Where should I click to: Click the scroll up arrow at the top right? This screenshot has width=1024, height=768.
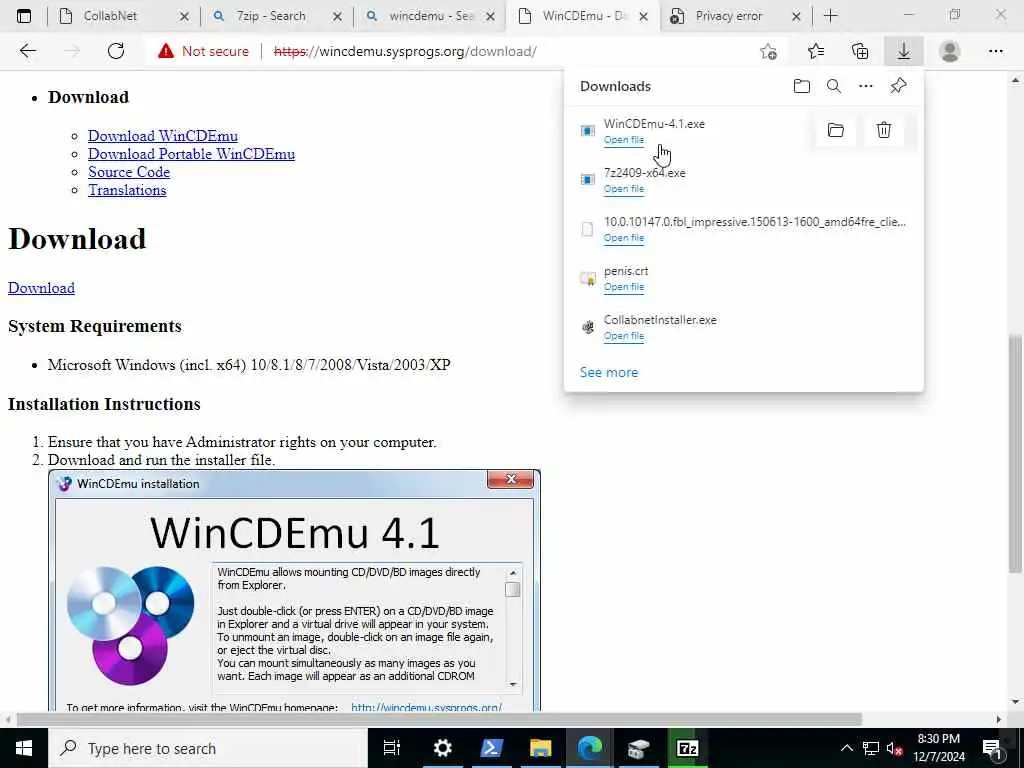coord(1015,81)
